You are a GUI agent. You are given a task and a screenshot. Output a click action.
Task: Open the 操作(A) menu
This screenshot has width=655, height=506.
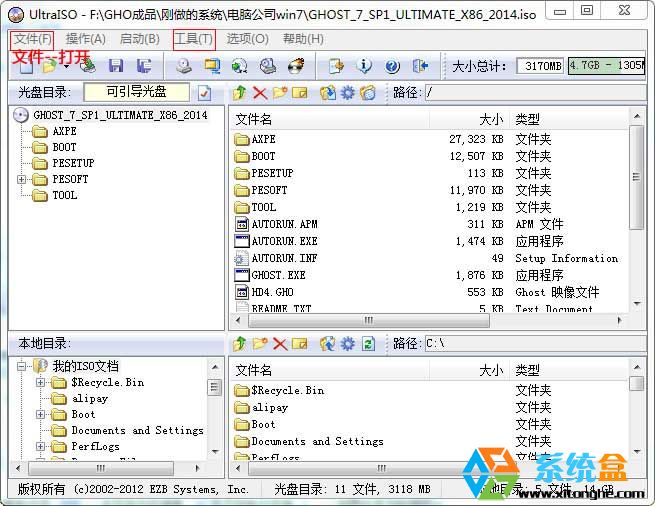tap(86, 39)
